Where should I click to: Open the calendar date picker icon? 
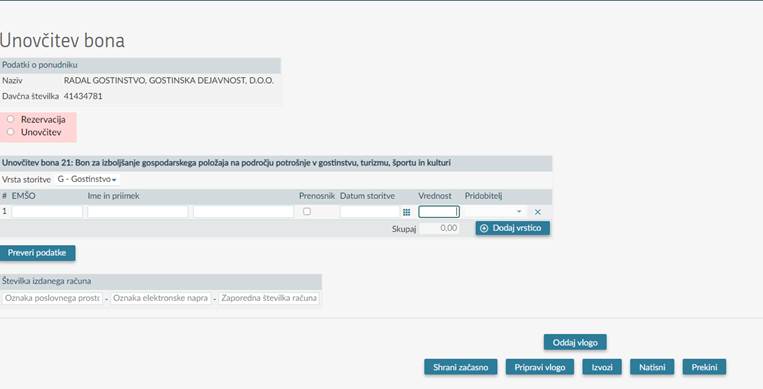point(406,212)
